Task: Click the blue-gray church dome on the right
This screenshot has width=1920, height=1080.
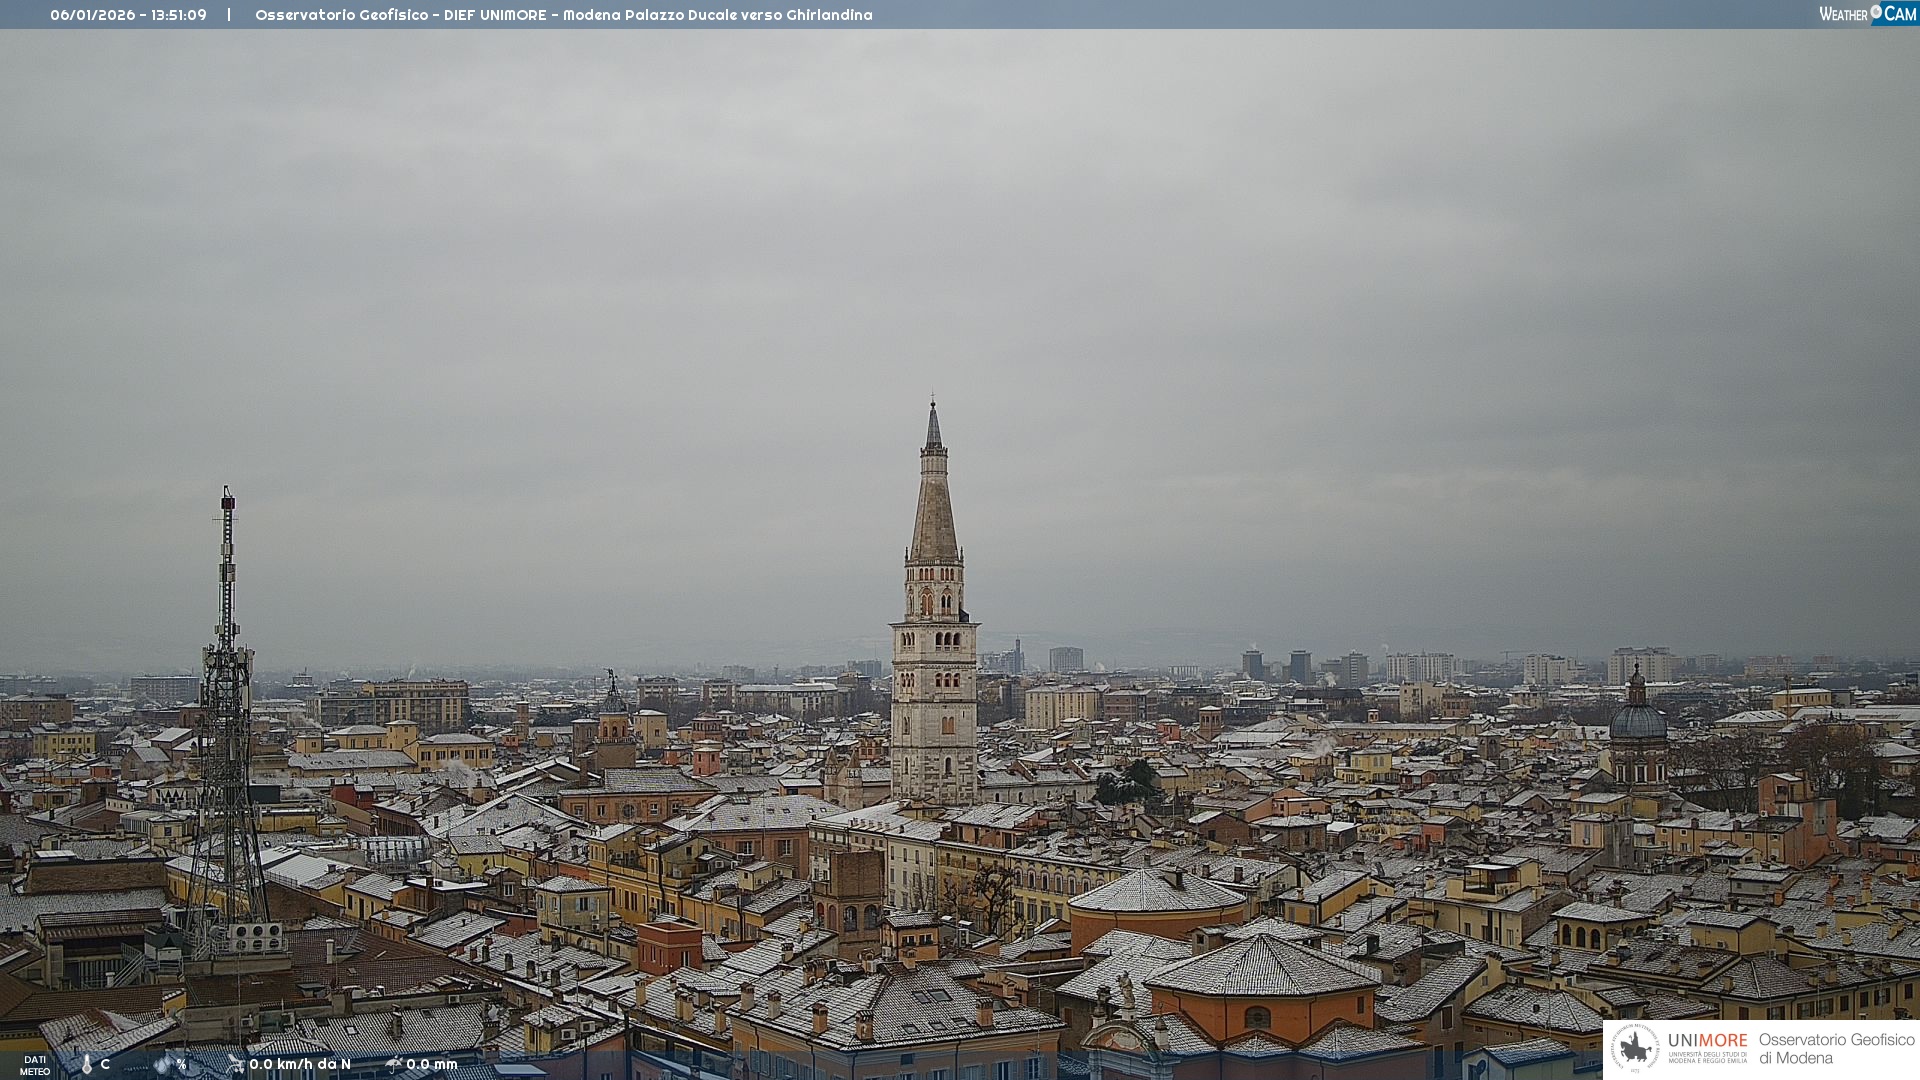Action: 1638,720
